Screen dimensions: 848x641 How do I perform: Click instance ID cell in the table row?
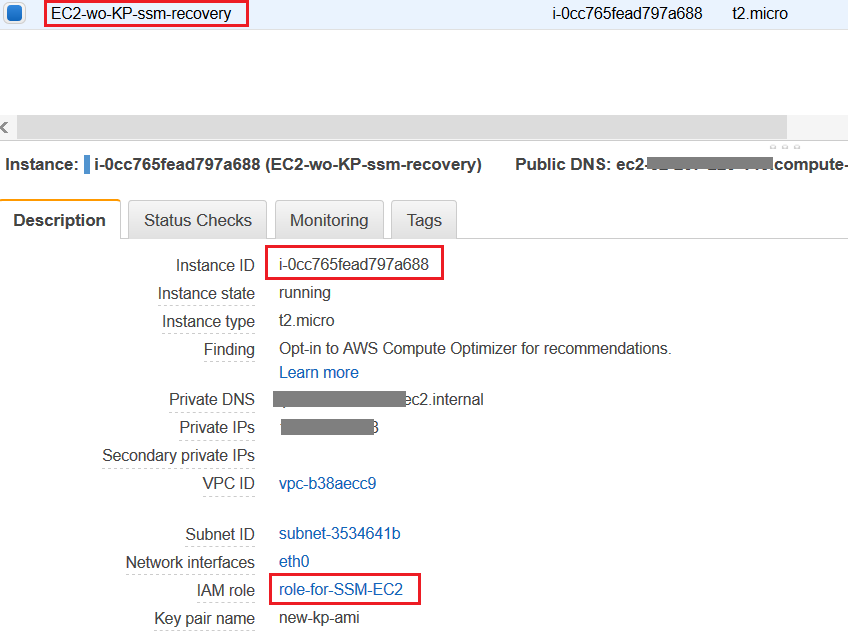[x=627, y=14]
